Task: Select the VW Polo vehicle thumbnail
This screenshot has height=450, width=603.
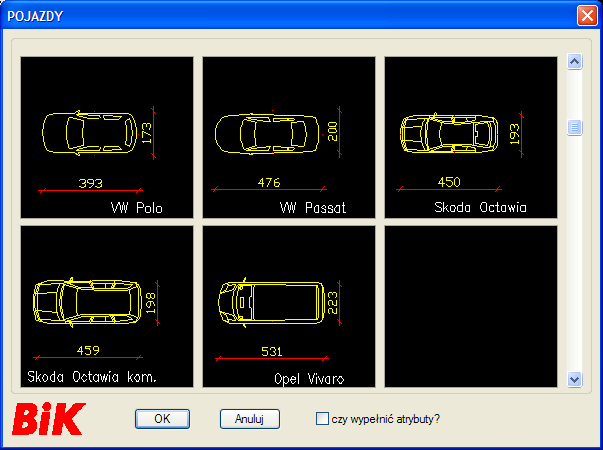Action: (107, 137)
